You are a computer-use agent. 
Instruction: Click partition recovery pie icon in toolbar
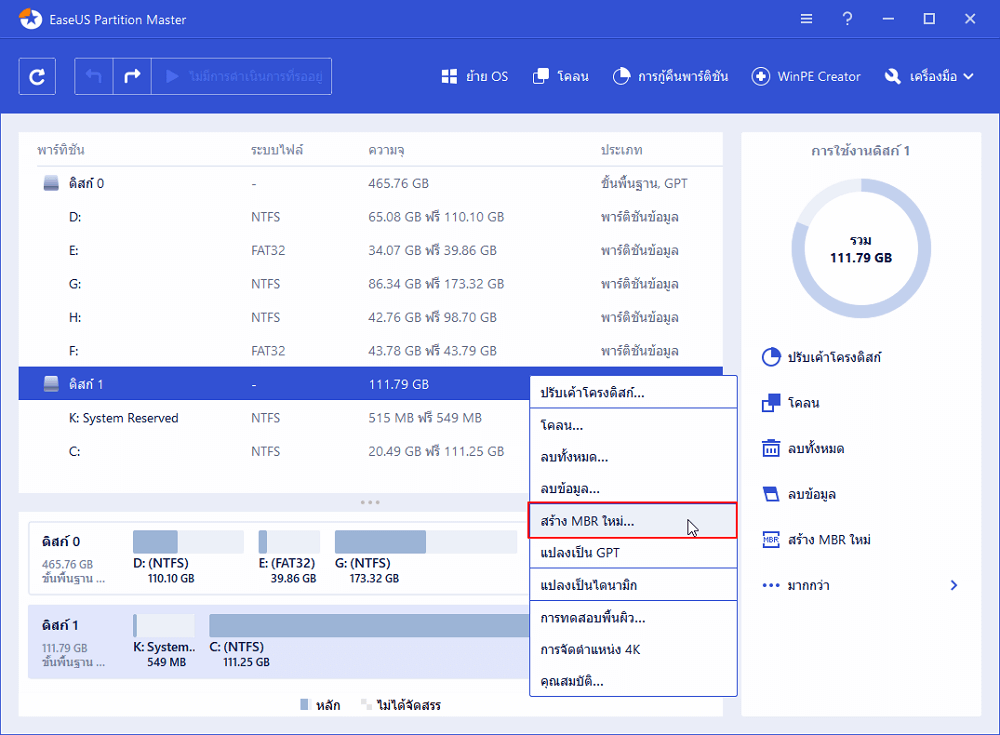click(621, 77)
